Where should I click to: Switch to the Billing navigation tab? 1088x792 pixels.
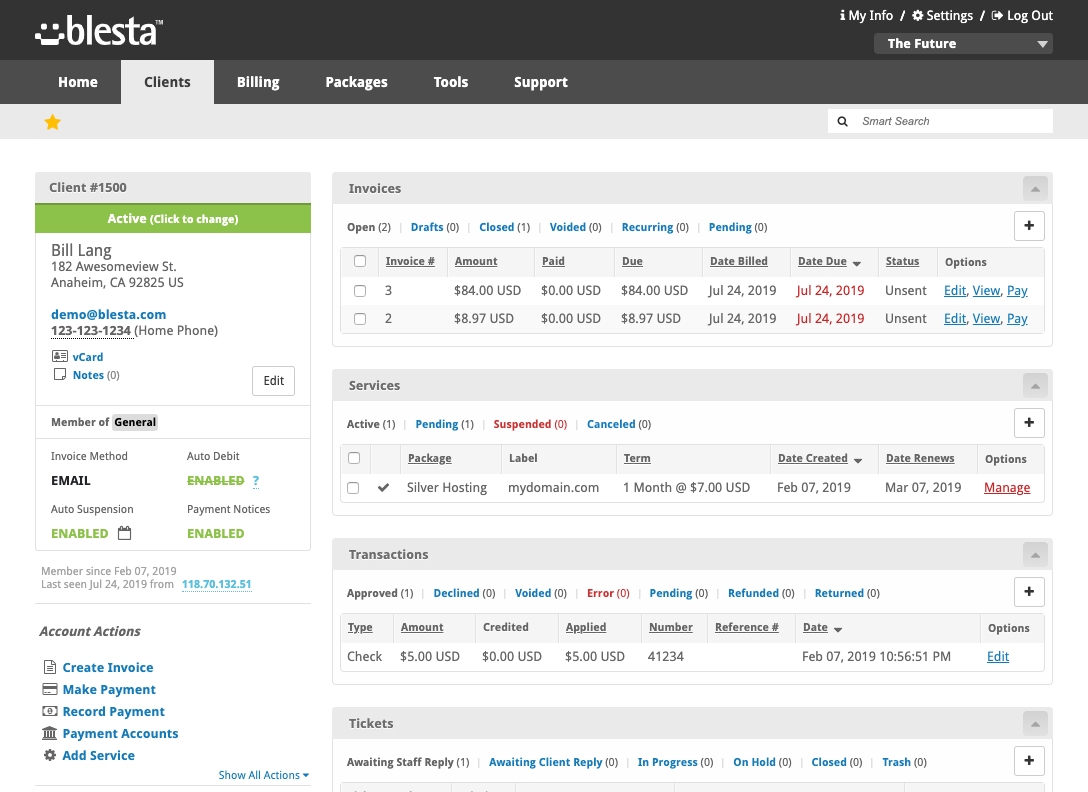point(257,82)
